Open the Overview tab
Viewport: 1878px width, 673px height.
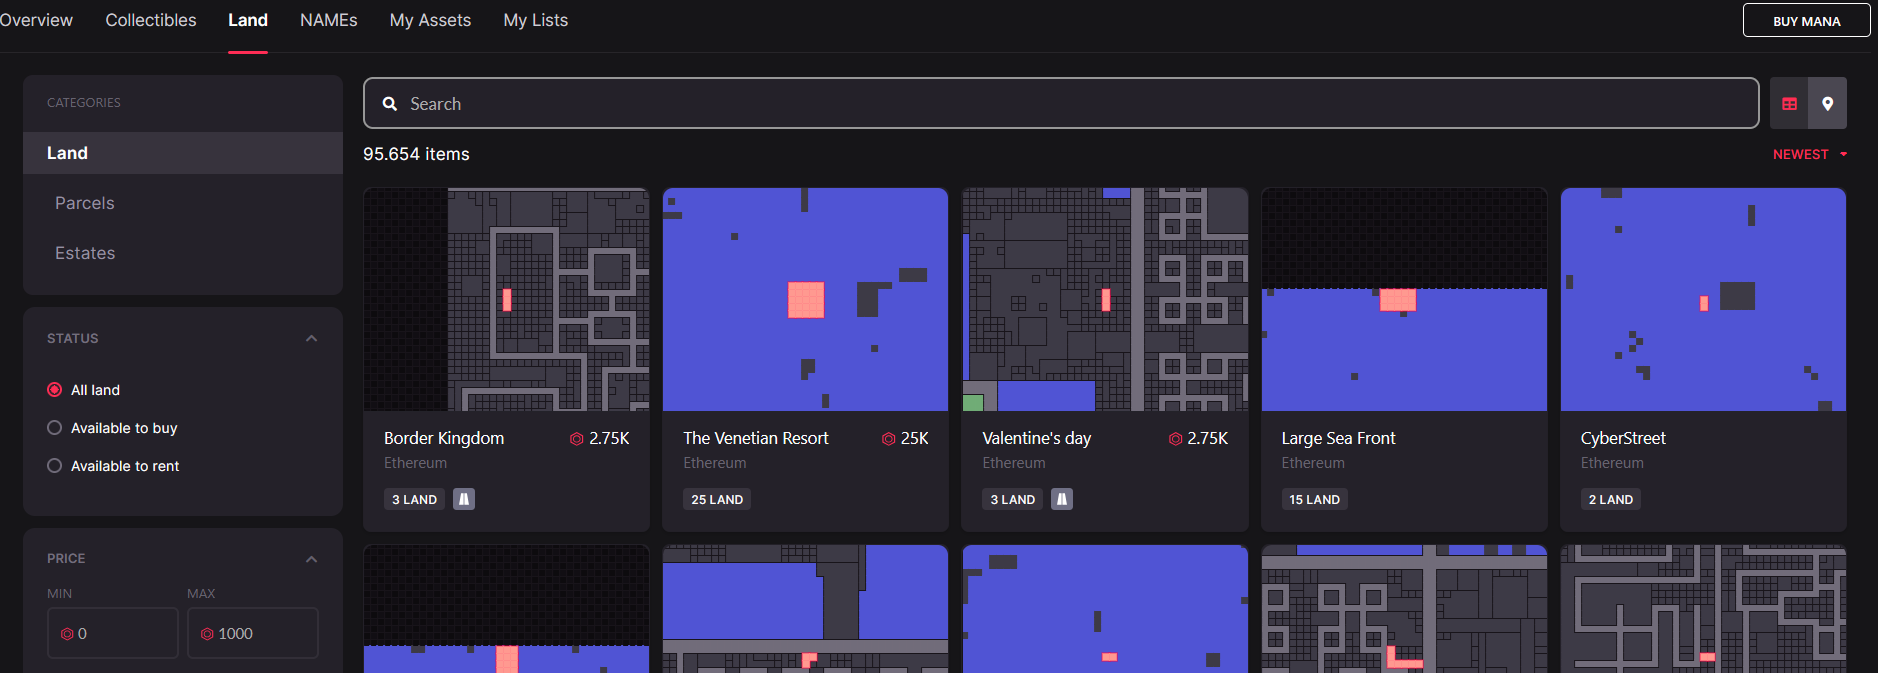[x=35, y=20]
